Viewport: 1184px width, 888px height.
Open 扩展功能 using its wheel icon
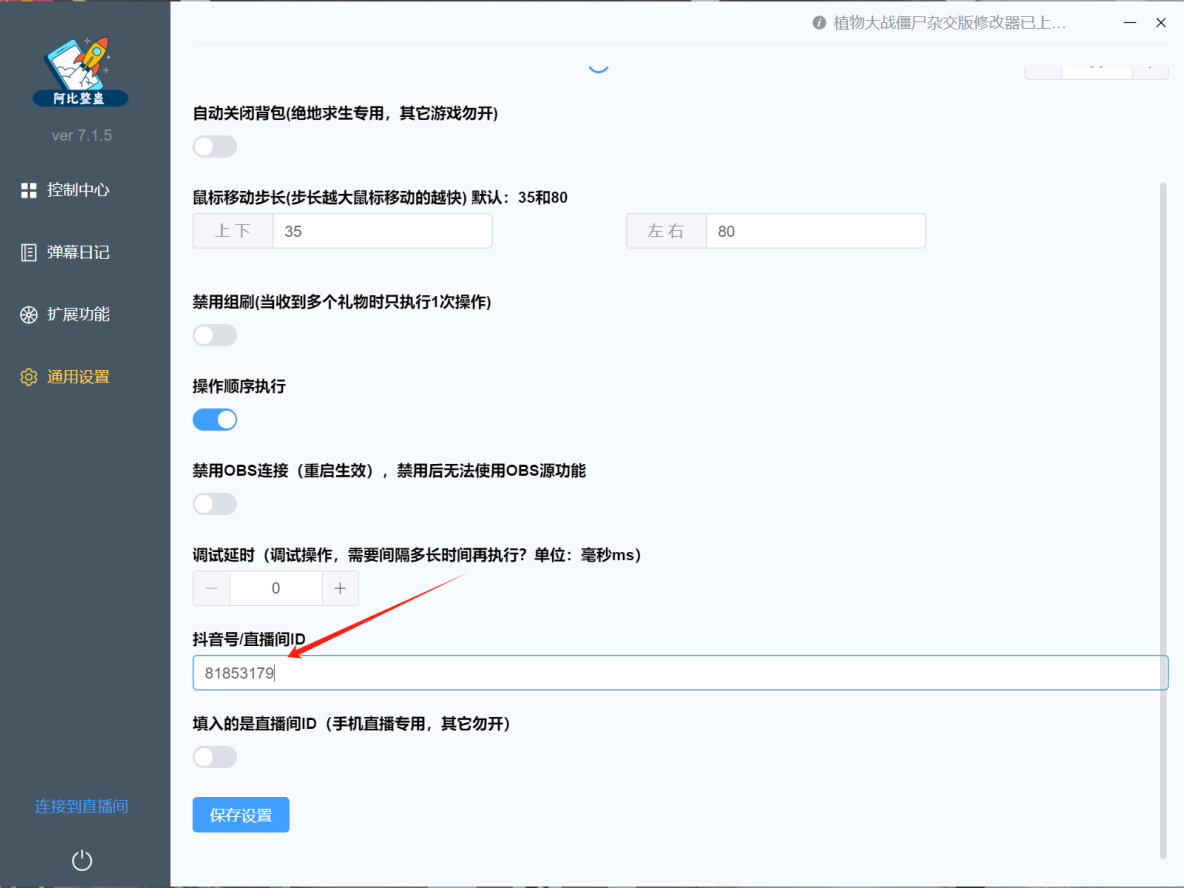pyautogui.click(x=28, y=314)
